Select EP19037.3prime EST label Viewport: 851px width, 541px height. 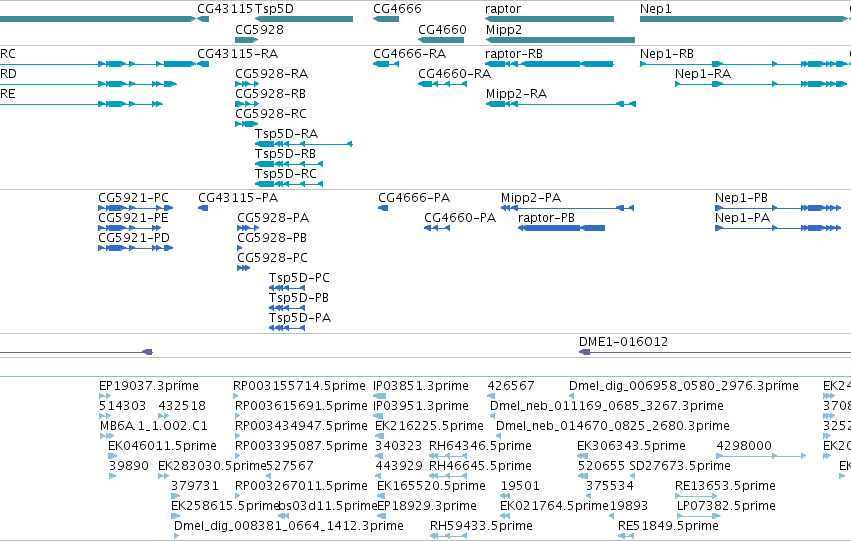[x=149, y=386]
